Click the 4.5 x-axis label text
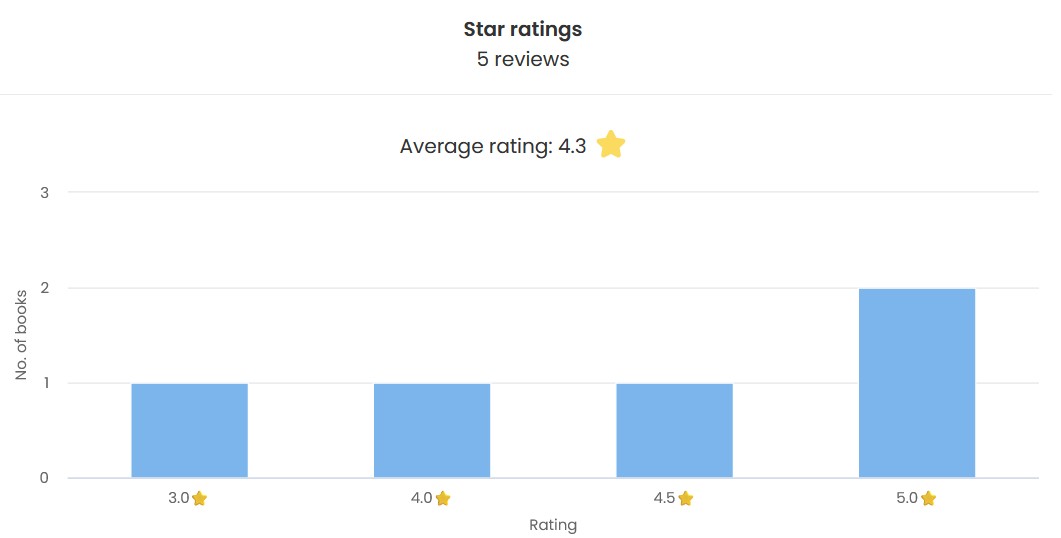The width and height of the screenshot is (1061, 538). point(664,498)
